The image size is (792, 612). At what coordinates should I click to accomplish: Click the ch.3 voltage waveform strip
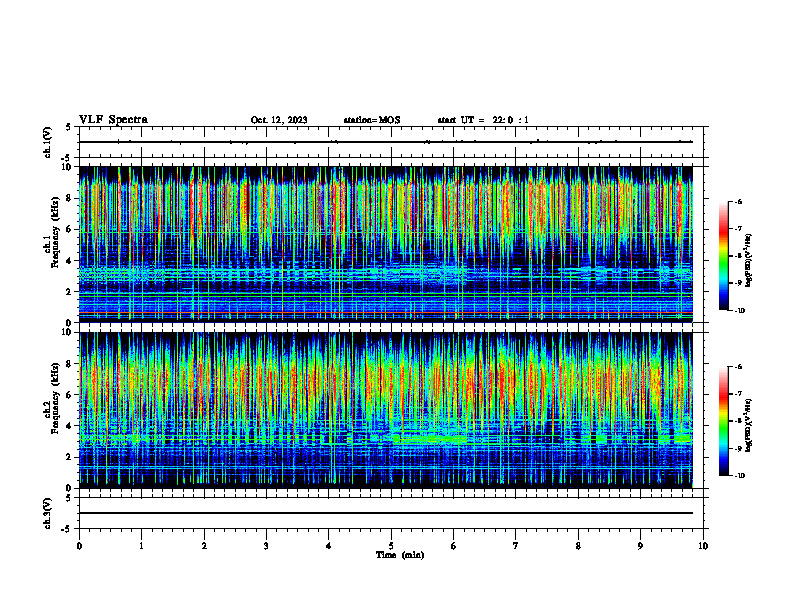click(x=391, y=513)
